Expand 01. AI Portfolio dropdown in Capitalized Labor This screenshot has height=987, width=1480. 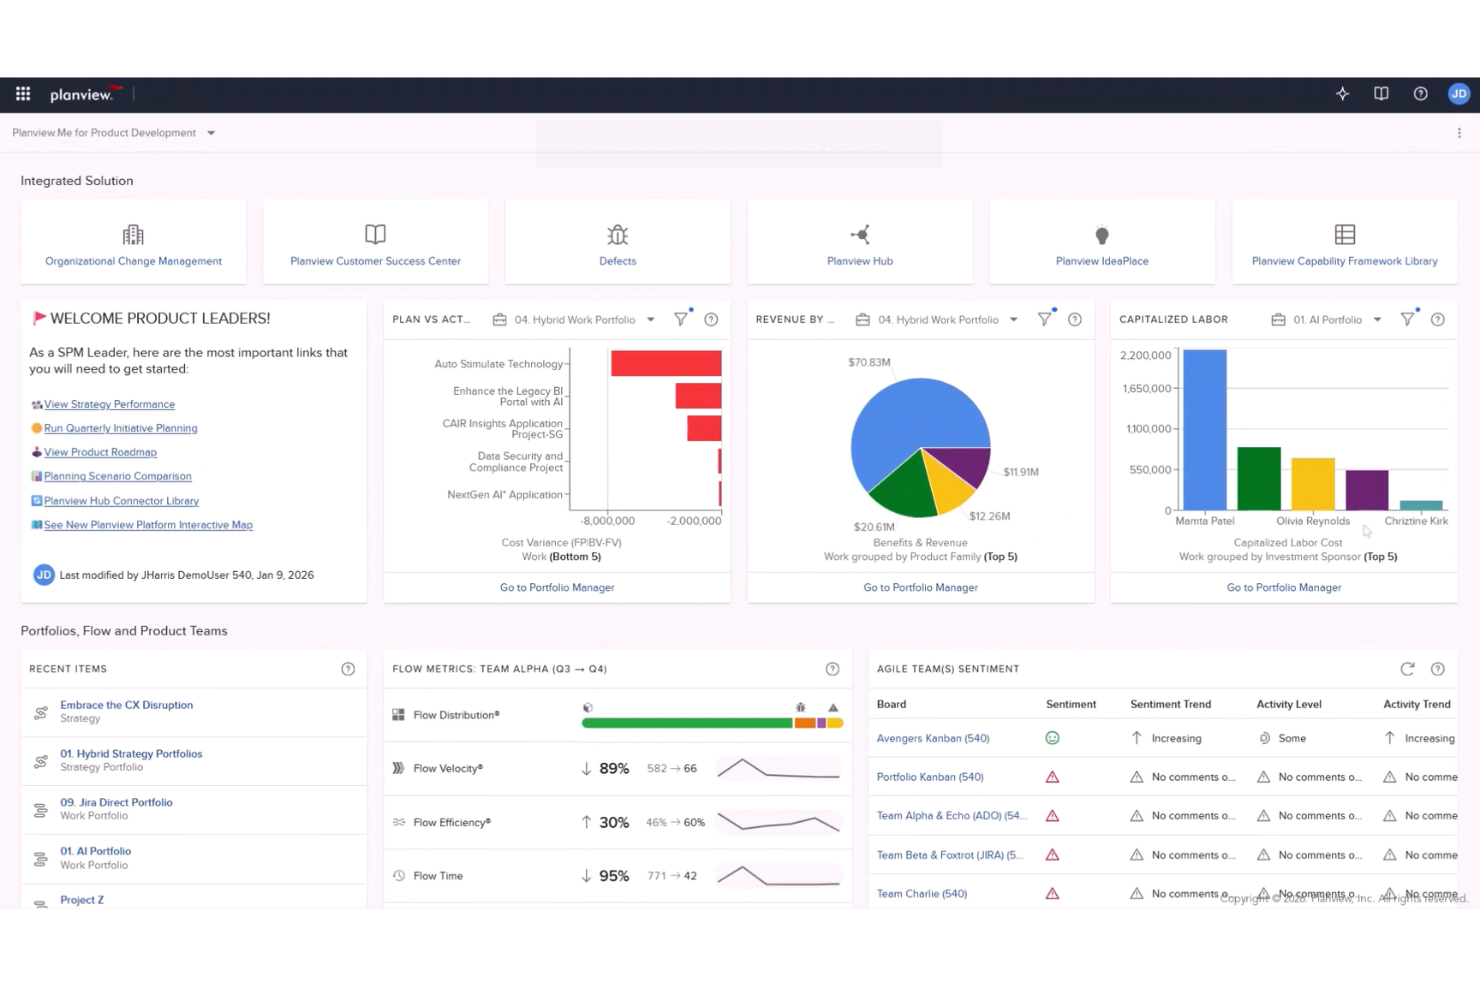[1377, 320]
